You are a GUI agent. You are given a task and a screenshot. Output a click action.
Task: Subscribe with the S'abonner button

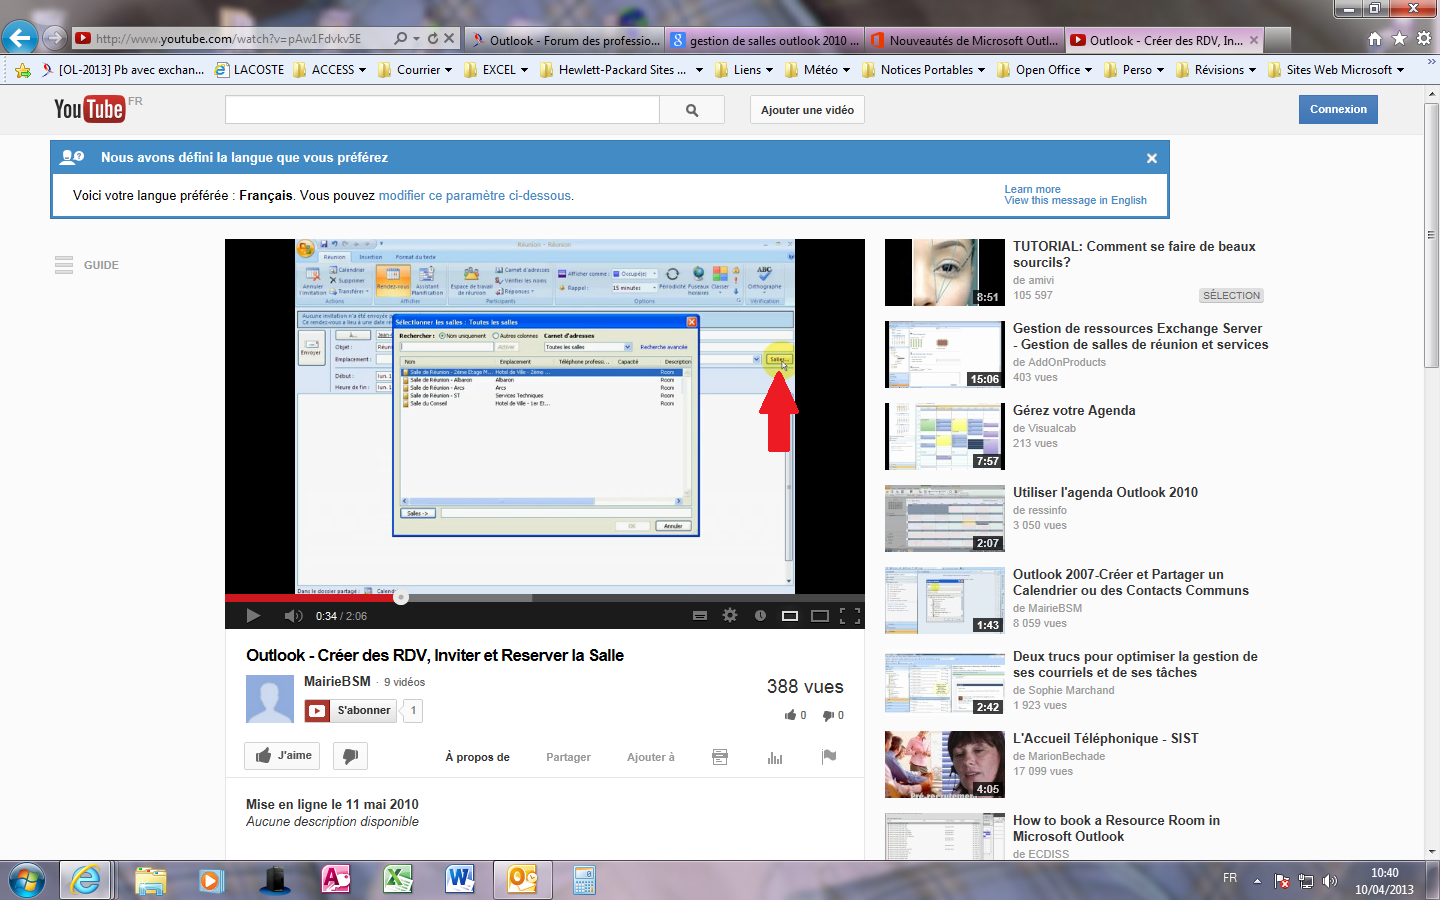(x=351, y=710)
